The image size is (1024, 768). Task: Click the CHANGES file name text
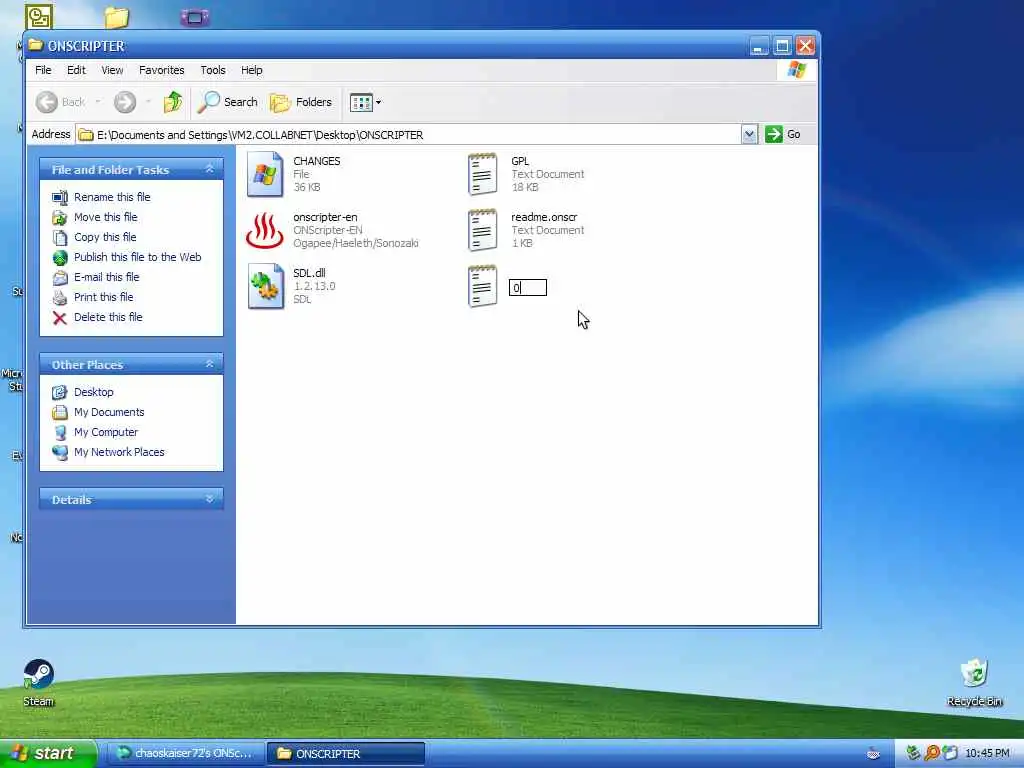(x=317, y=161)
